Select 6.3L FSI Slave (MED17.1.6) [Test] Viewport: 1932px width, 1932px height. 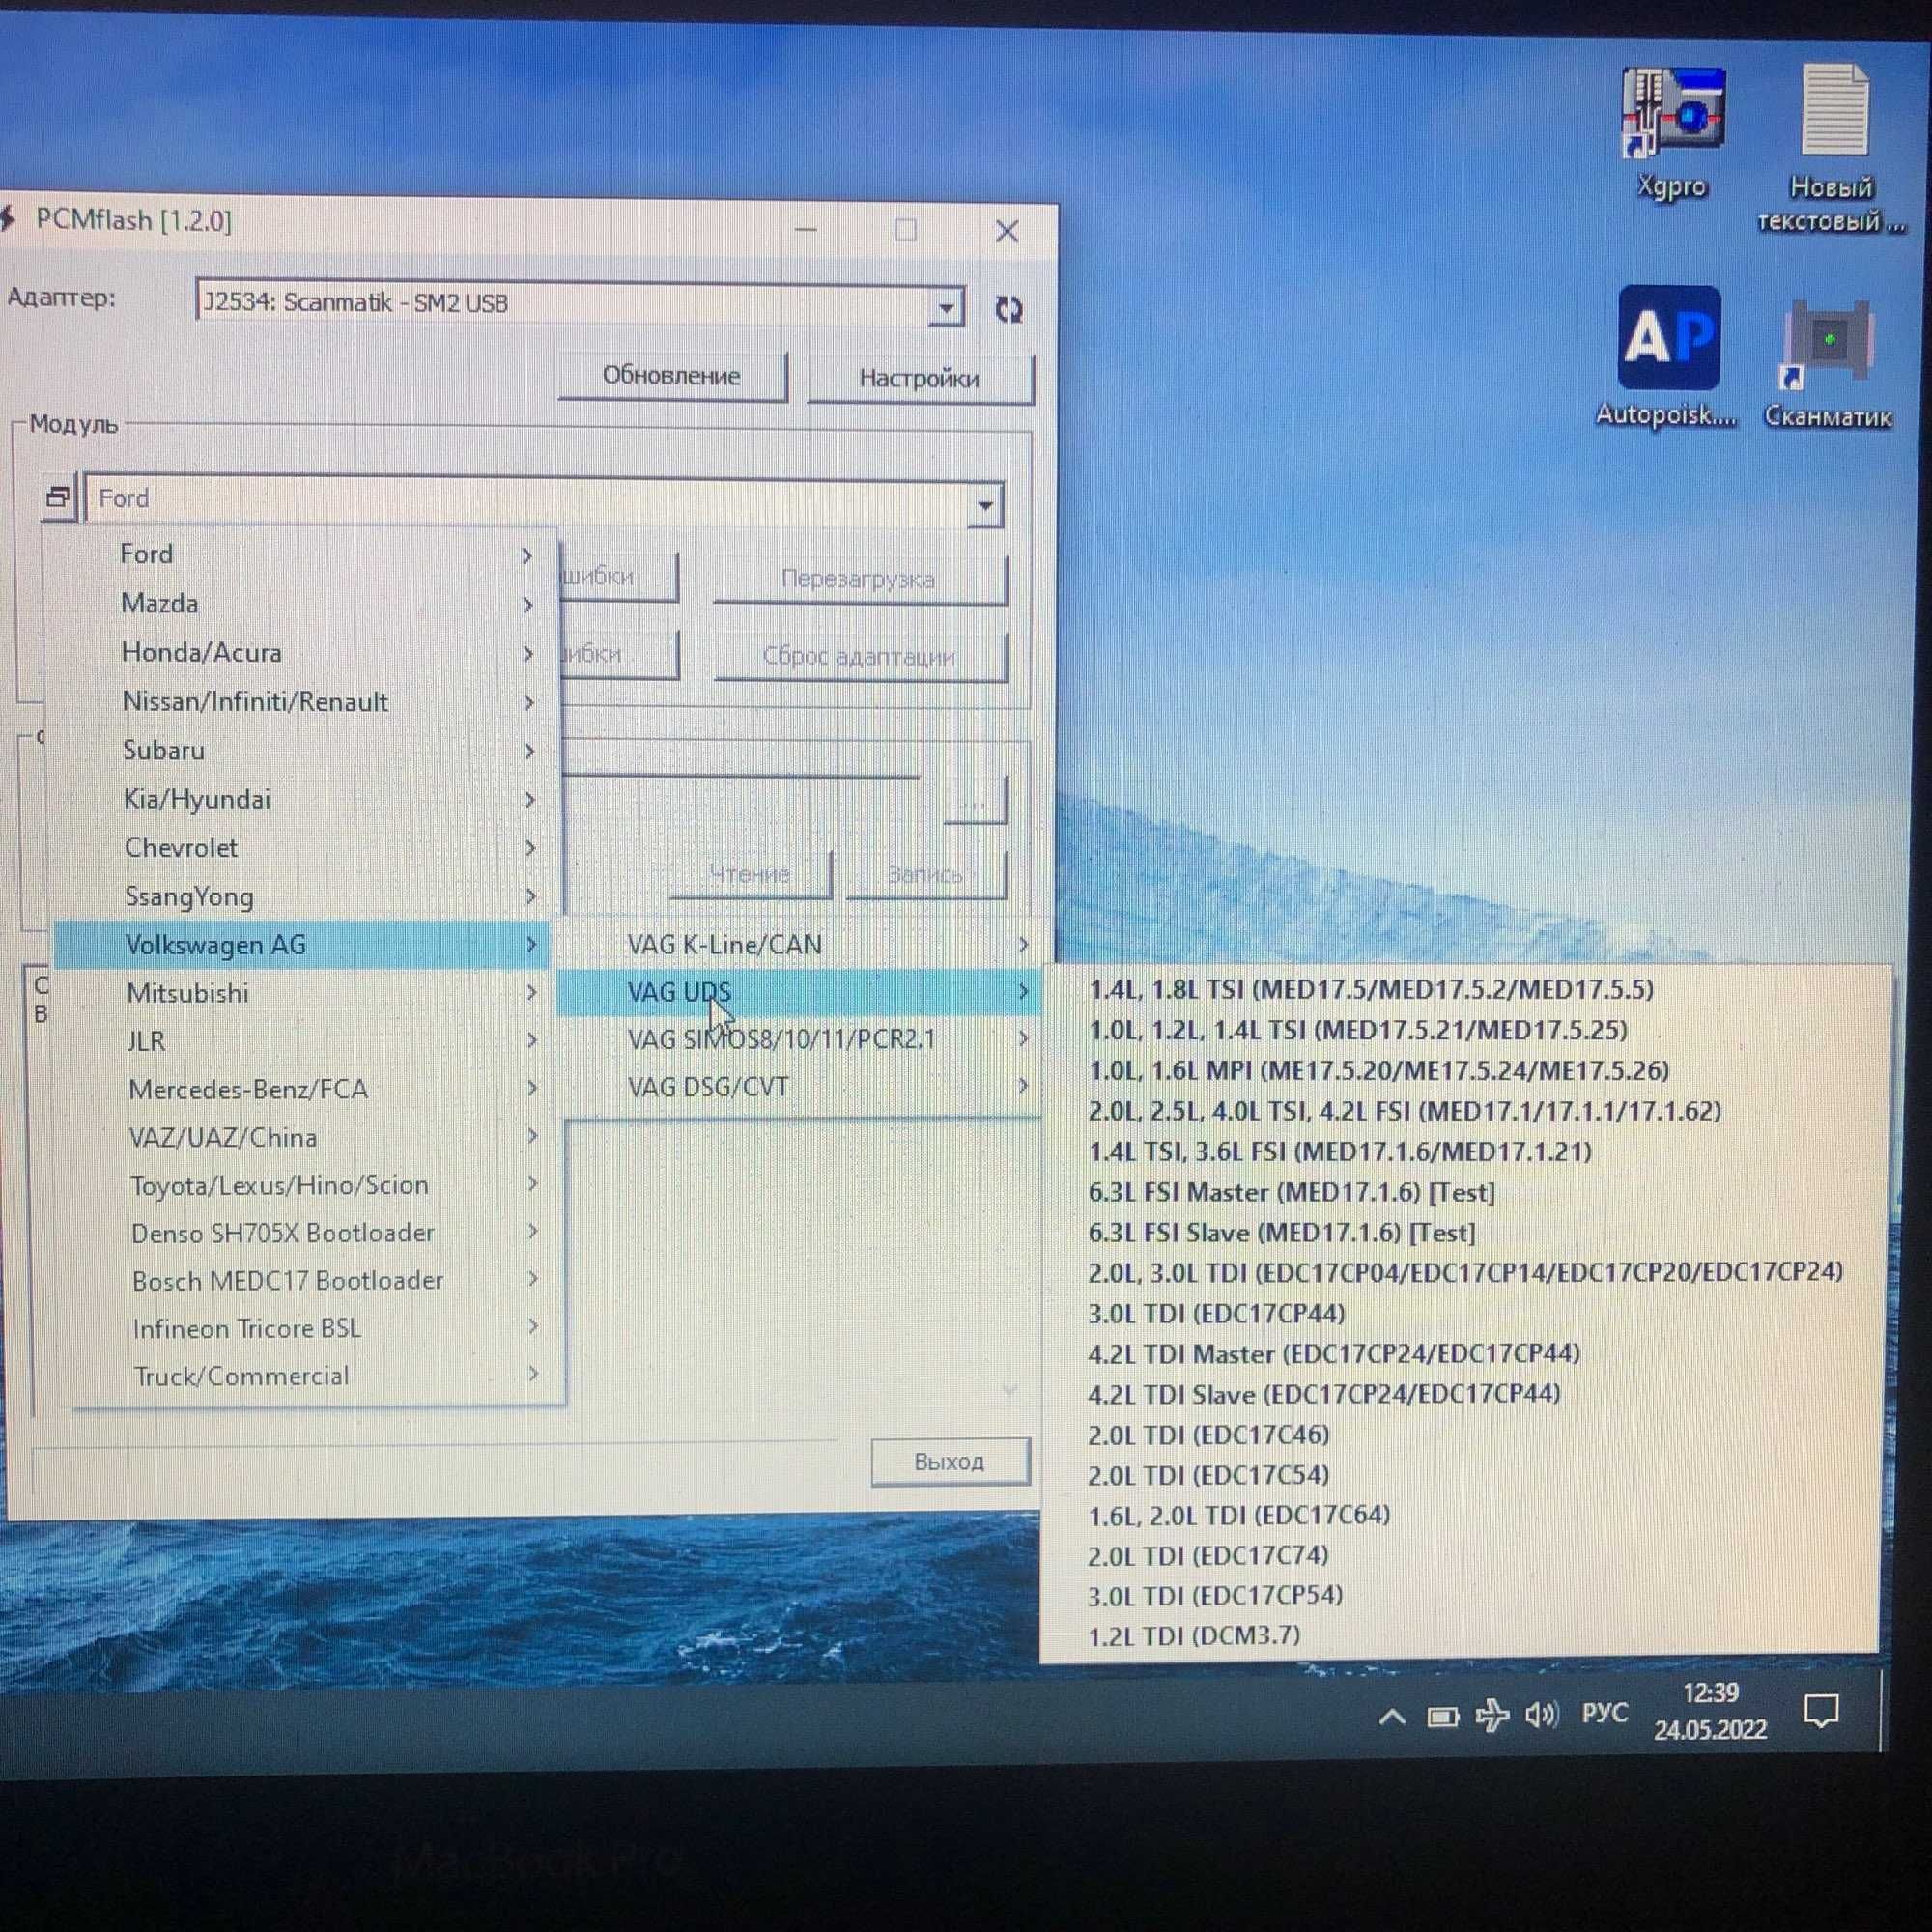(x=1282, y=1232)
